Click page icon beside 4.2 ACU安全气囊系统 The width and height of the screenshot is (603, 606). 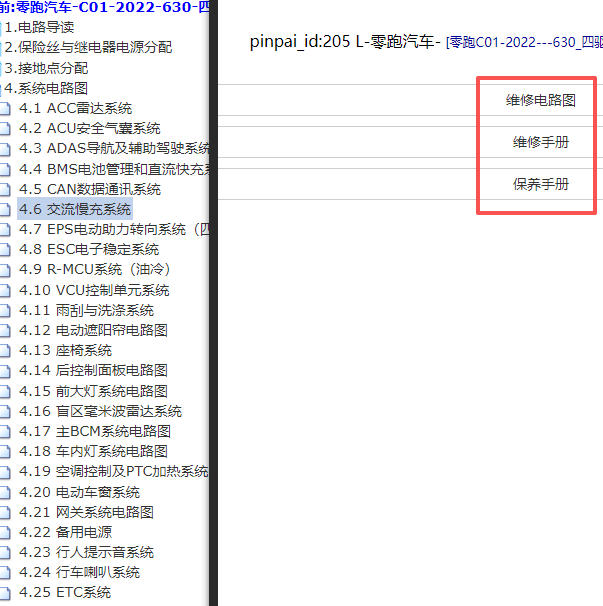click(5, 129)
